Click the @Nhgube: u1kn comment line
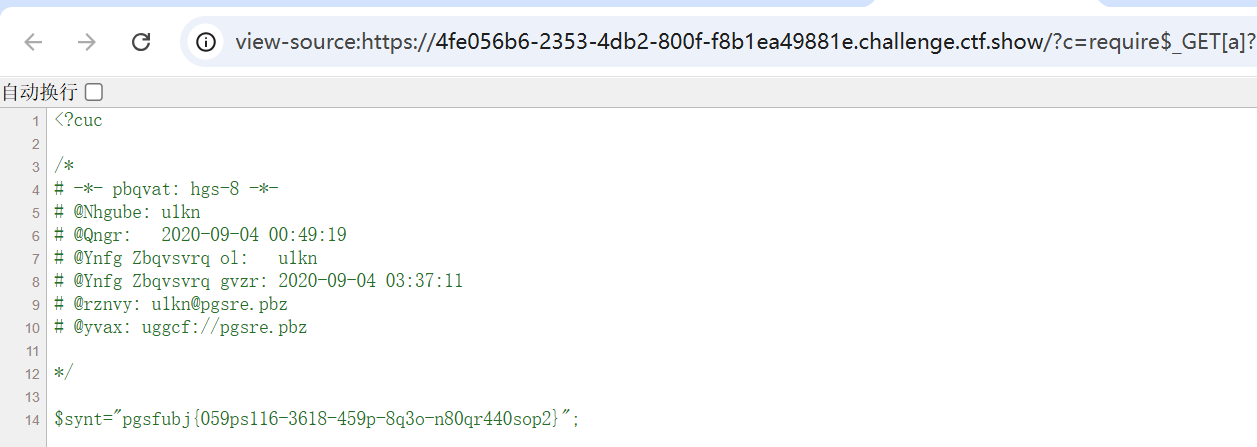The image size is (1257, 447). click(x=128, y=213)
